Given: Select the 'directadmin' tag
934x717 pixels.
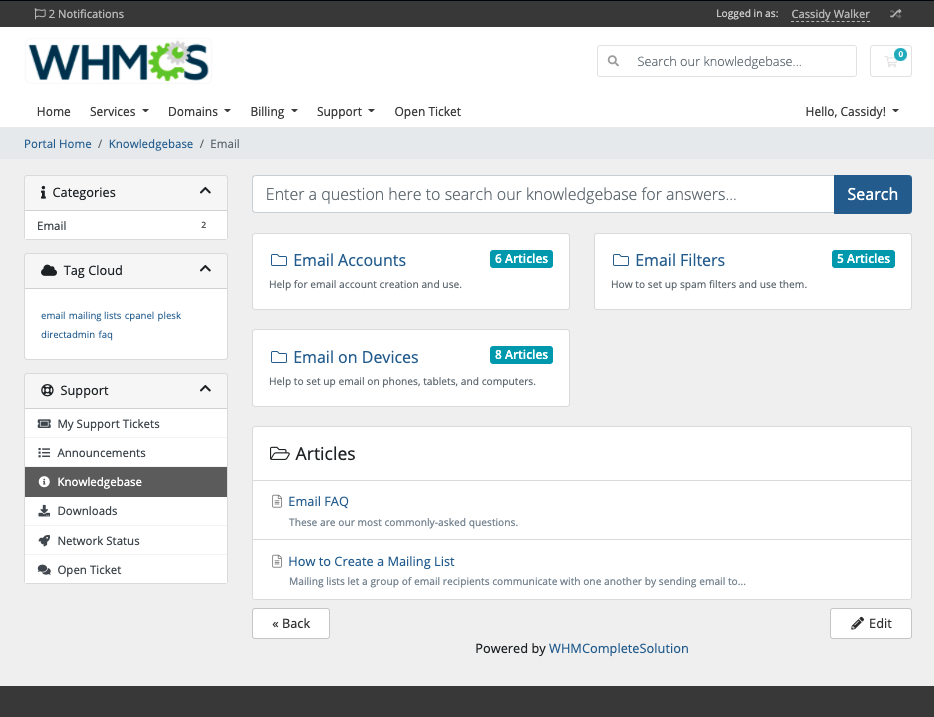Looking at the screenshot, I should point(68,334).
